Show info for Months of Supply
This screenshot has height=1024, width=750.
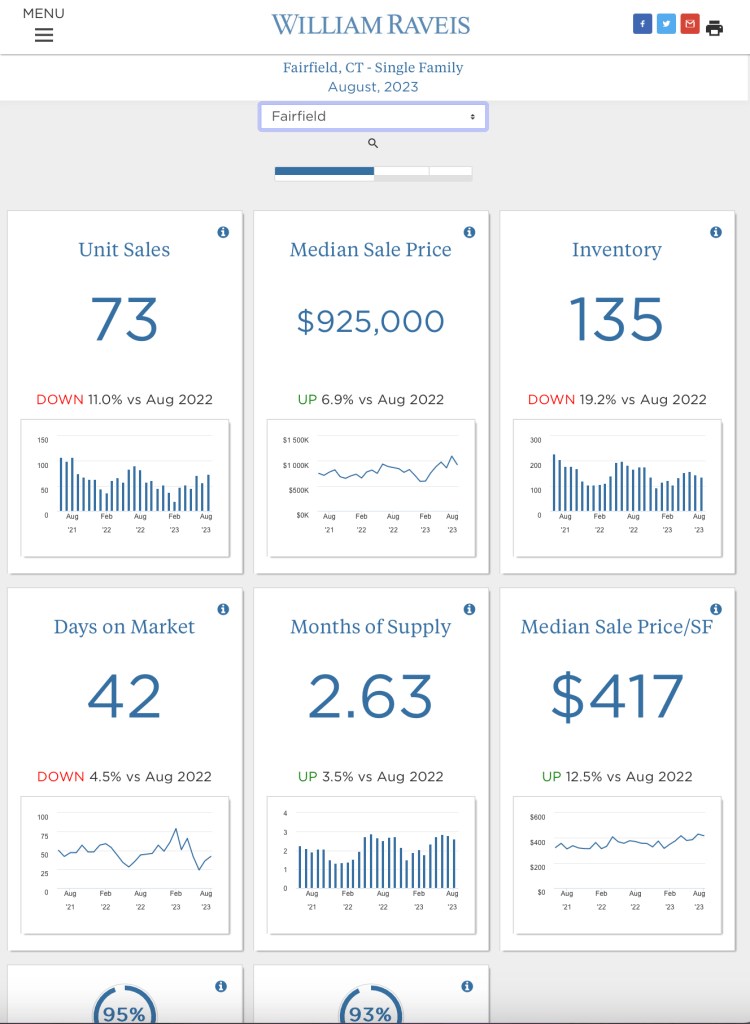tap(469, 609)
